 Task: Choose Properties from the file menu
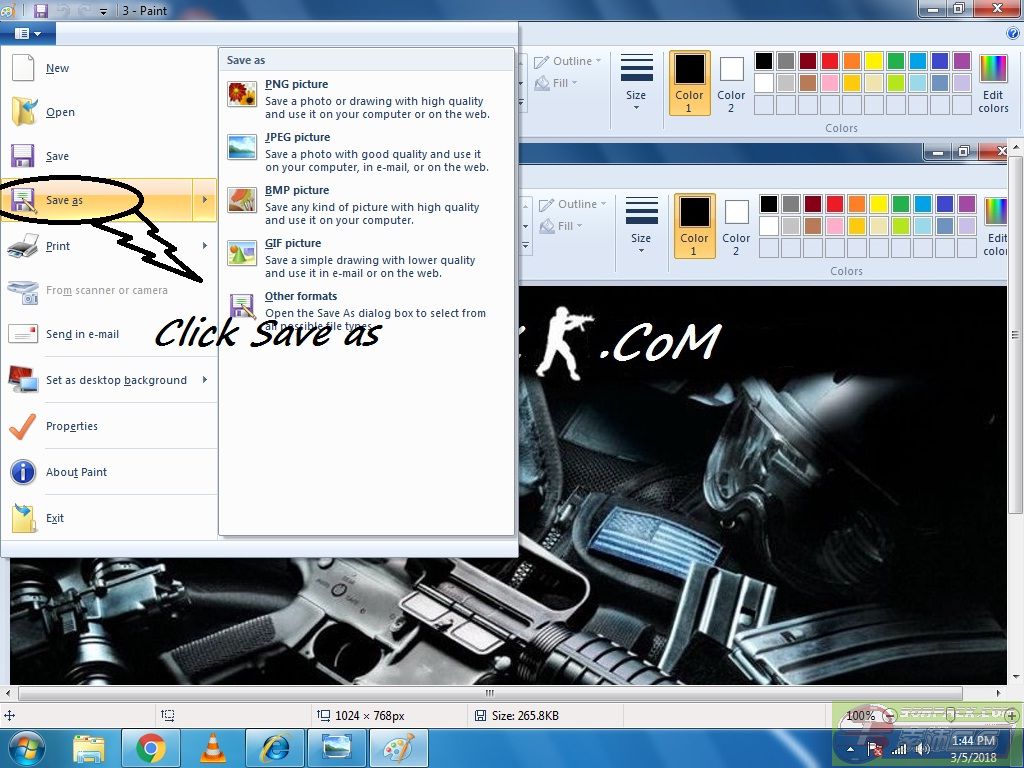click(x=71, y=426)
